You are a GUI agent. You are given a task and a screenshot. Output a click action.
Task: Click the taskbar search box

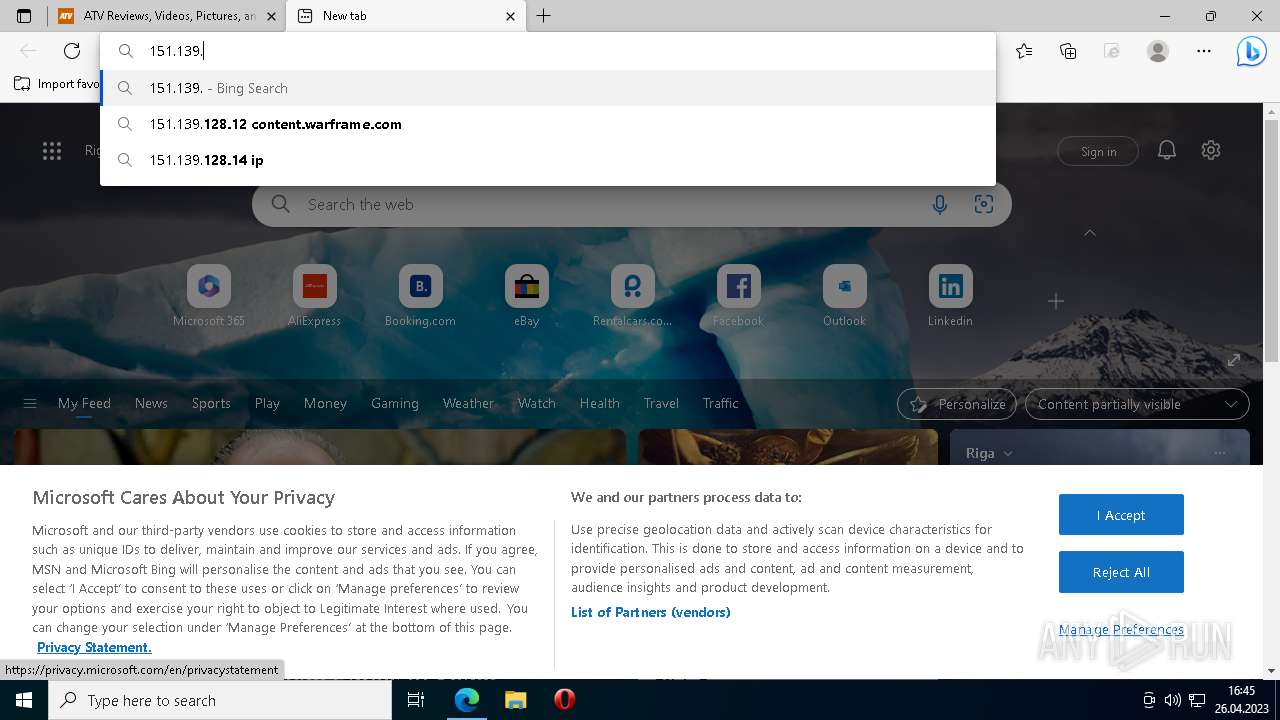click(x=220, y=700)
